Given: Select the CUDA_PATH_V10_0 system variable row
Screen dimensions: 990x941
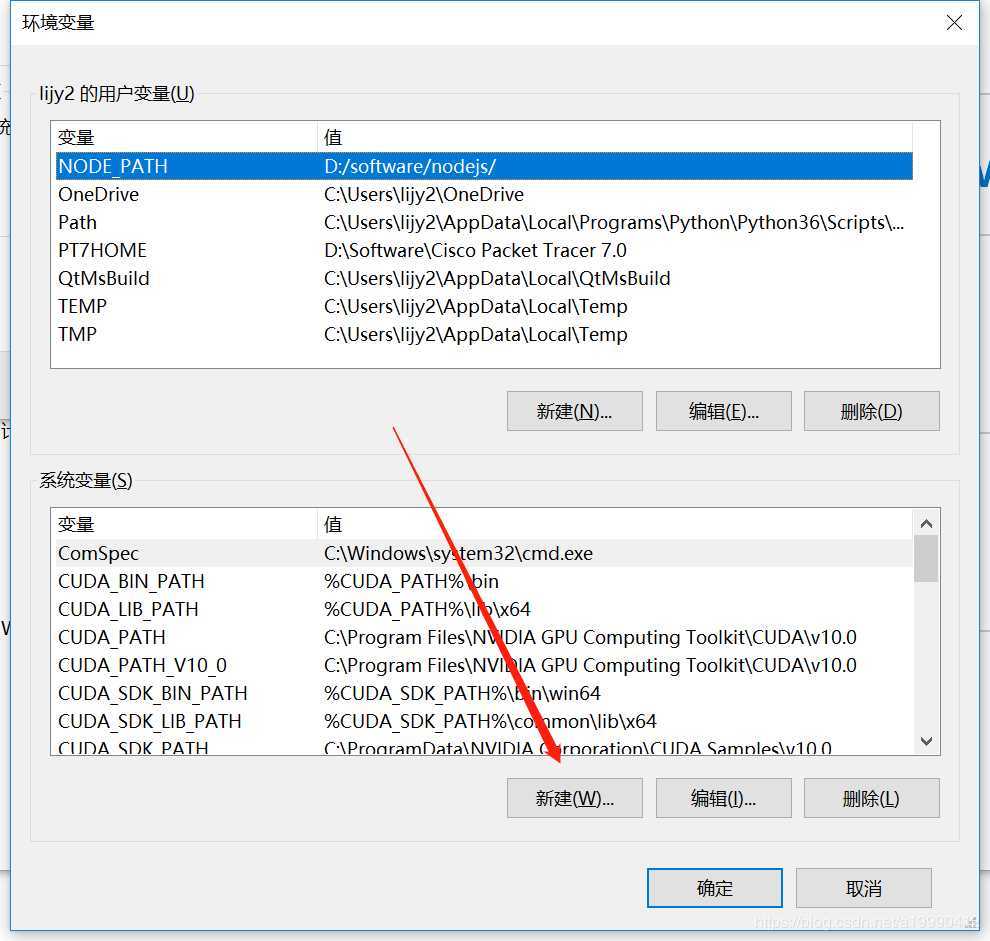Looking at the screenshot, I should [484, 665].
